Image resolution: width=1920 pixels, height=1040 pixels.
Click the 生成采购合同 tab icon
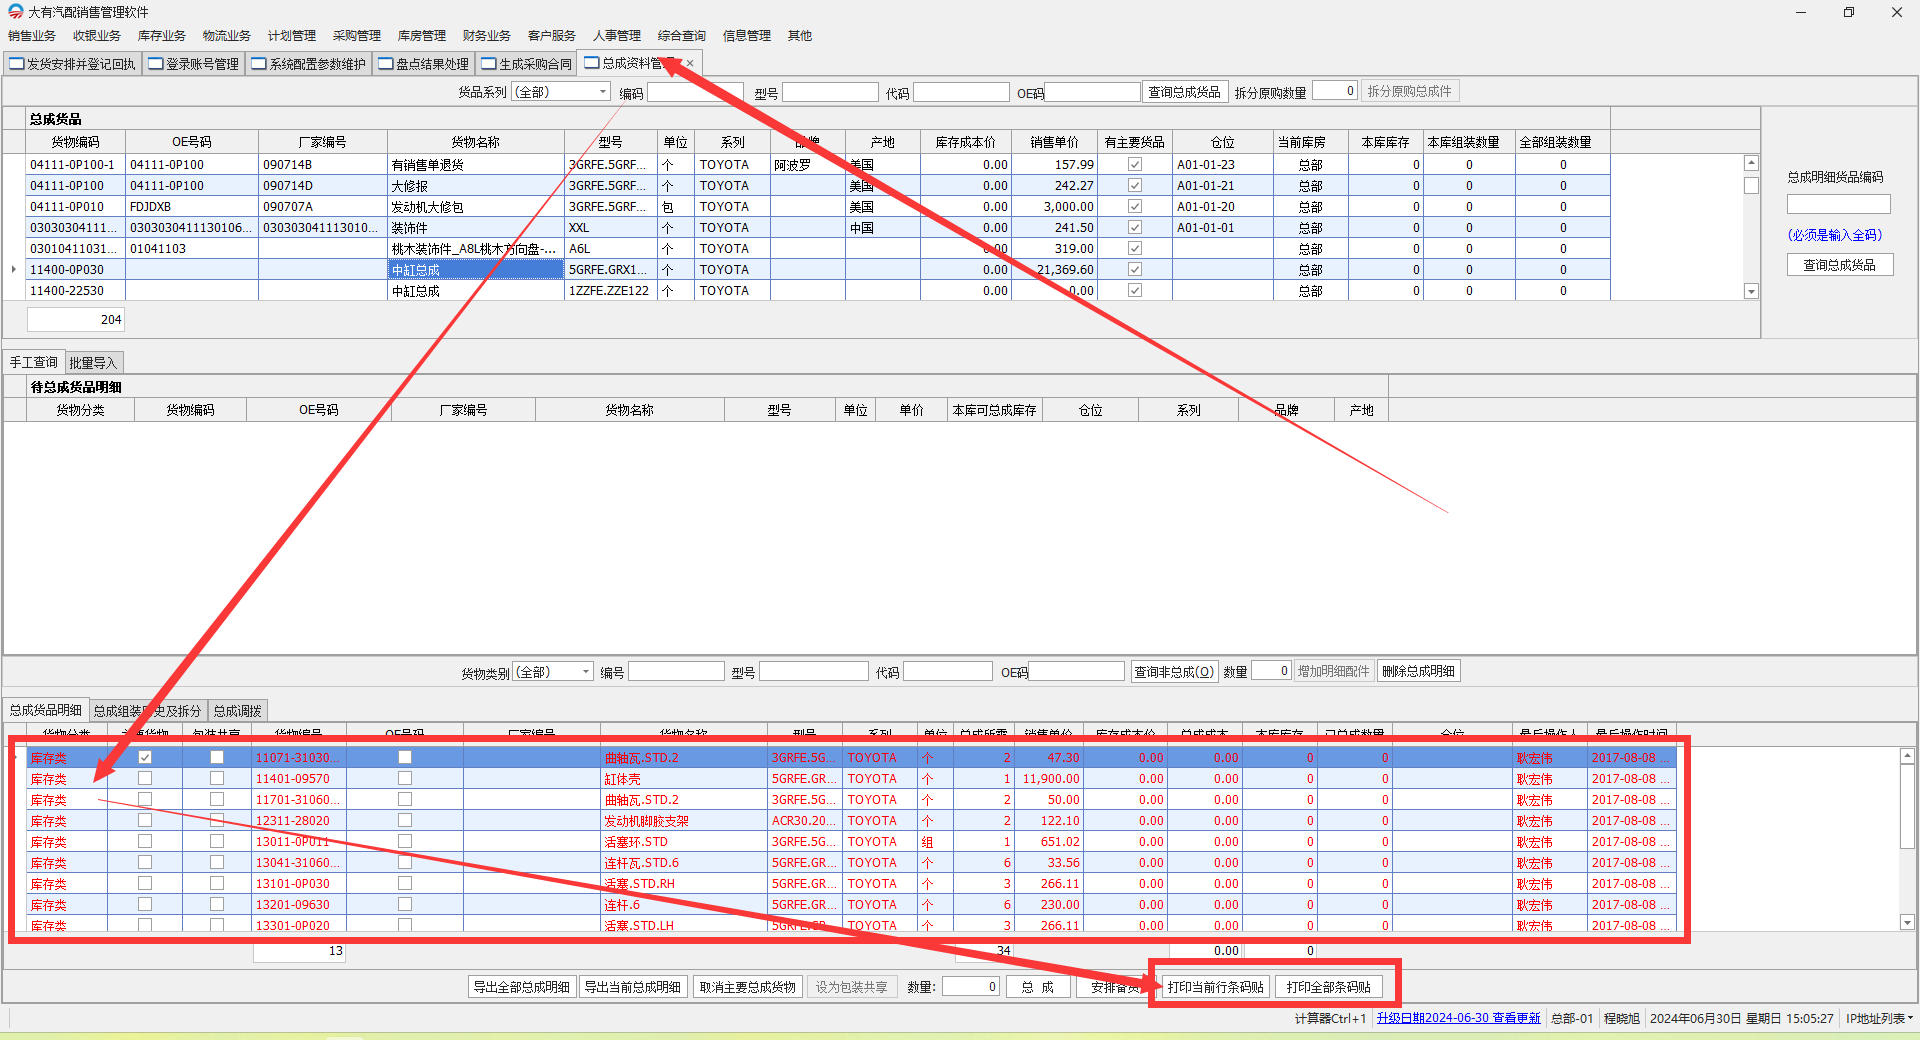(x=489, y=64)
